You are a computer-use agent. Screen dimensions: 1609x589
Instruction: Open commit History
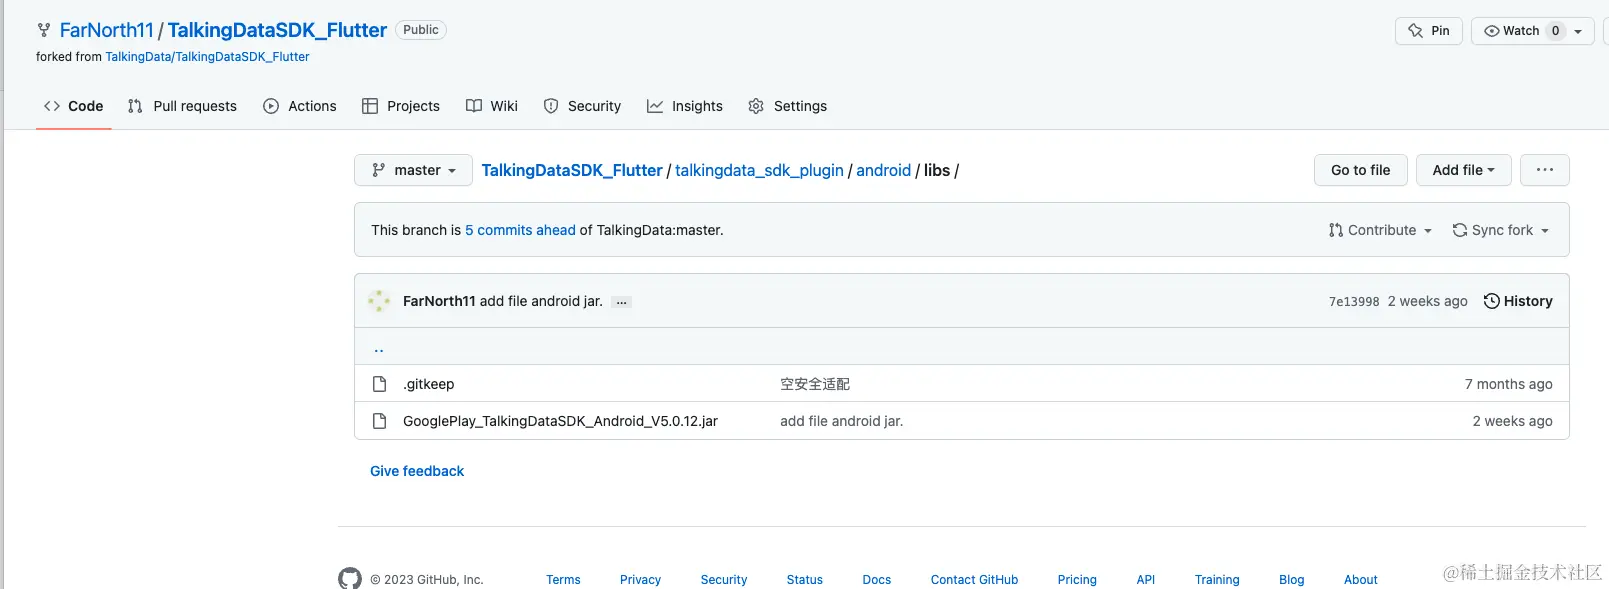coord(1518,301)
